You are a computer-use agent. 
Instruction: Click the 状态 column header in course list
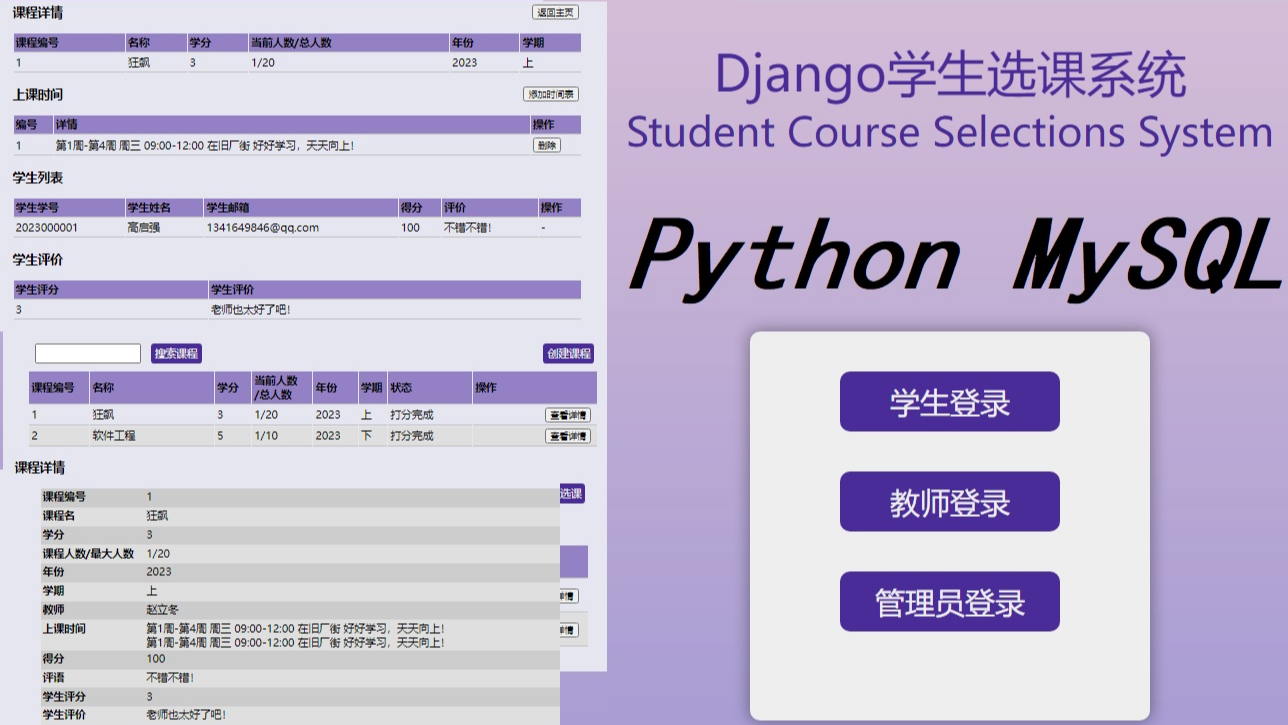coord(401,388)
